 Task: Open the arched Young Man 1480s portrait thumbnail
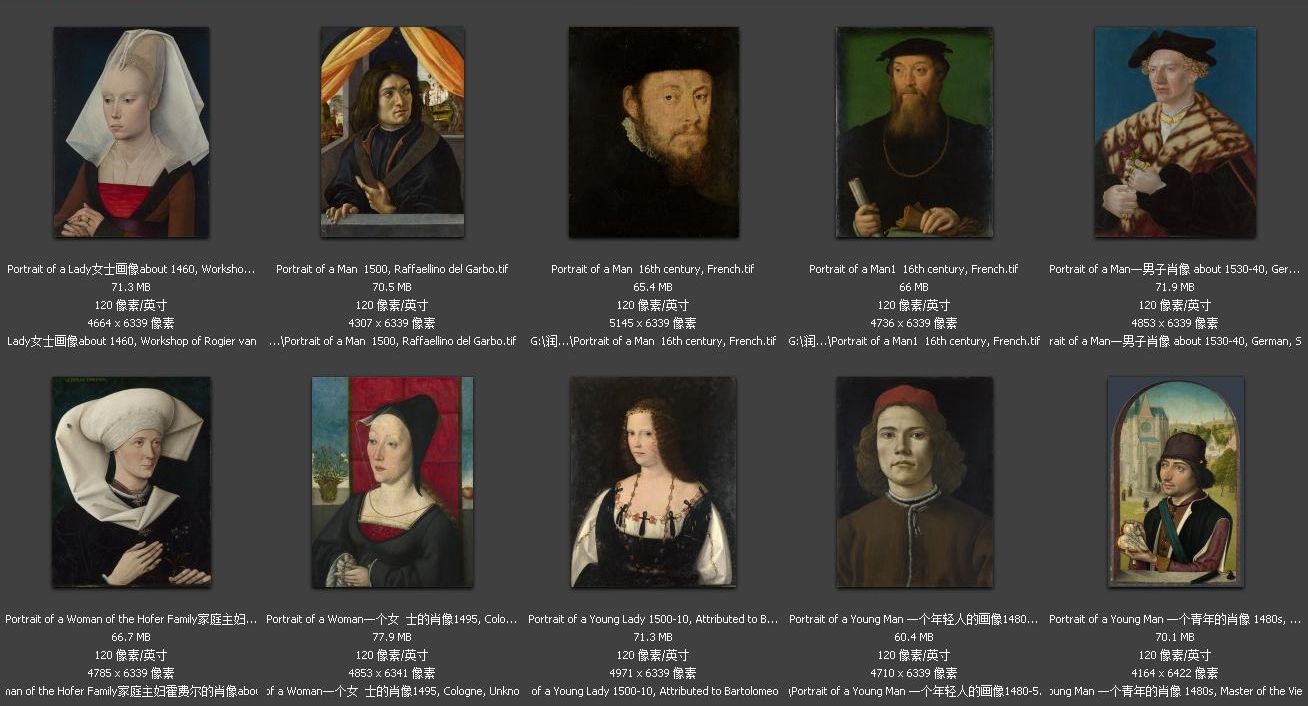[1176, 482]
